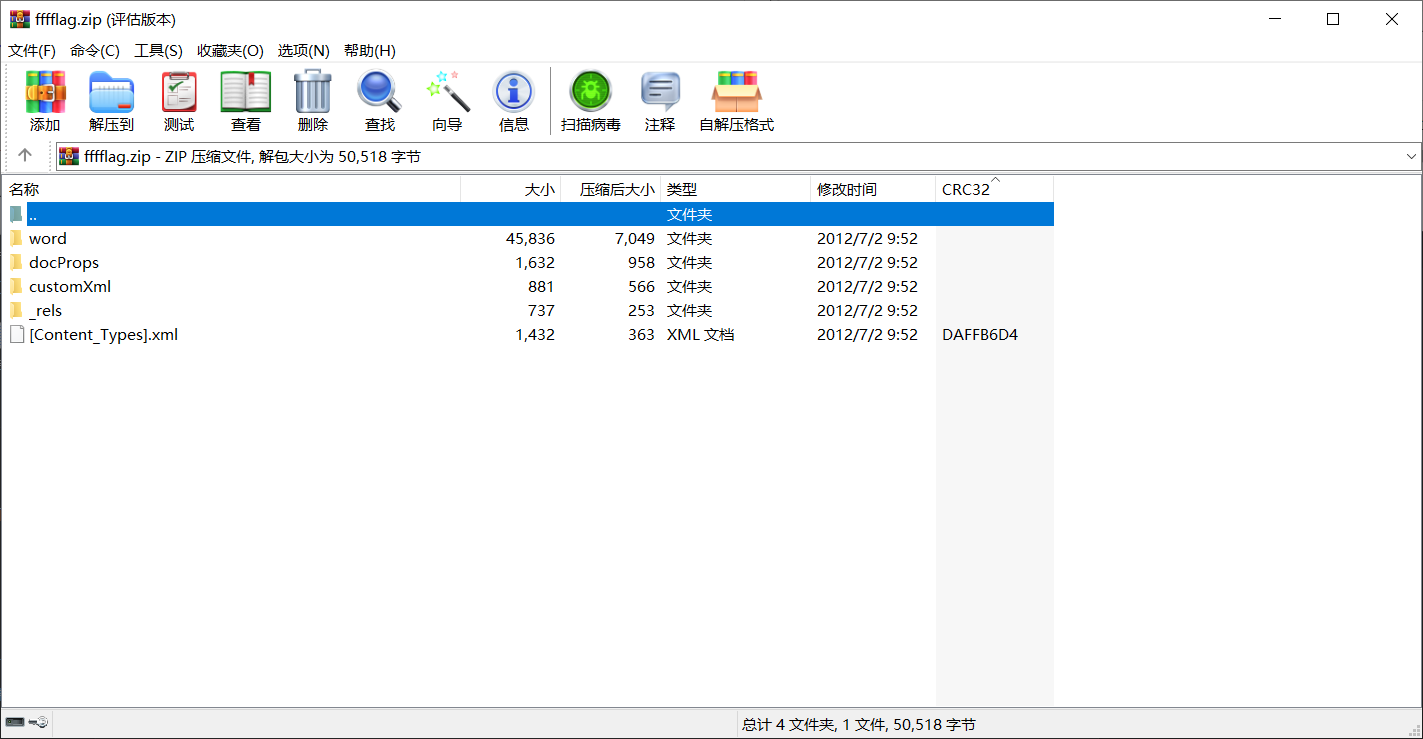Image resolution: width=1423 pixels, height=739 pixels.
Task: Sort by 名称 column header
Action: pos(231,189)
